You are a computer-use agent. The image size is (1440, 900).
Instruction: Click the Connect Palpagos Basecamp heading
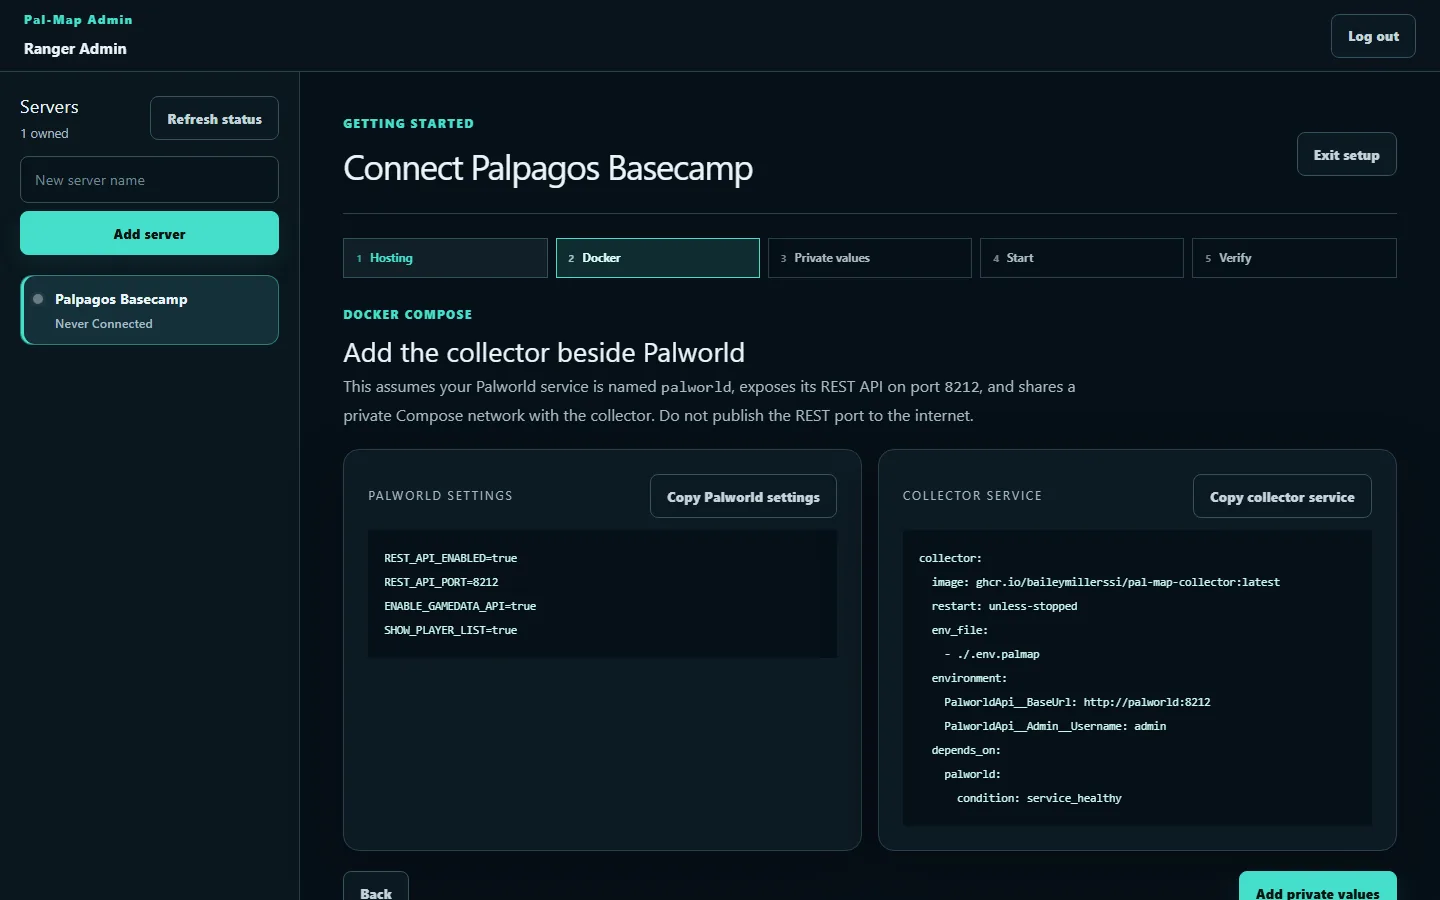[548, 168]
